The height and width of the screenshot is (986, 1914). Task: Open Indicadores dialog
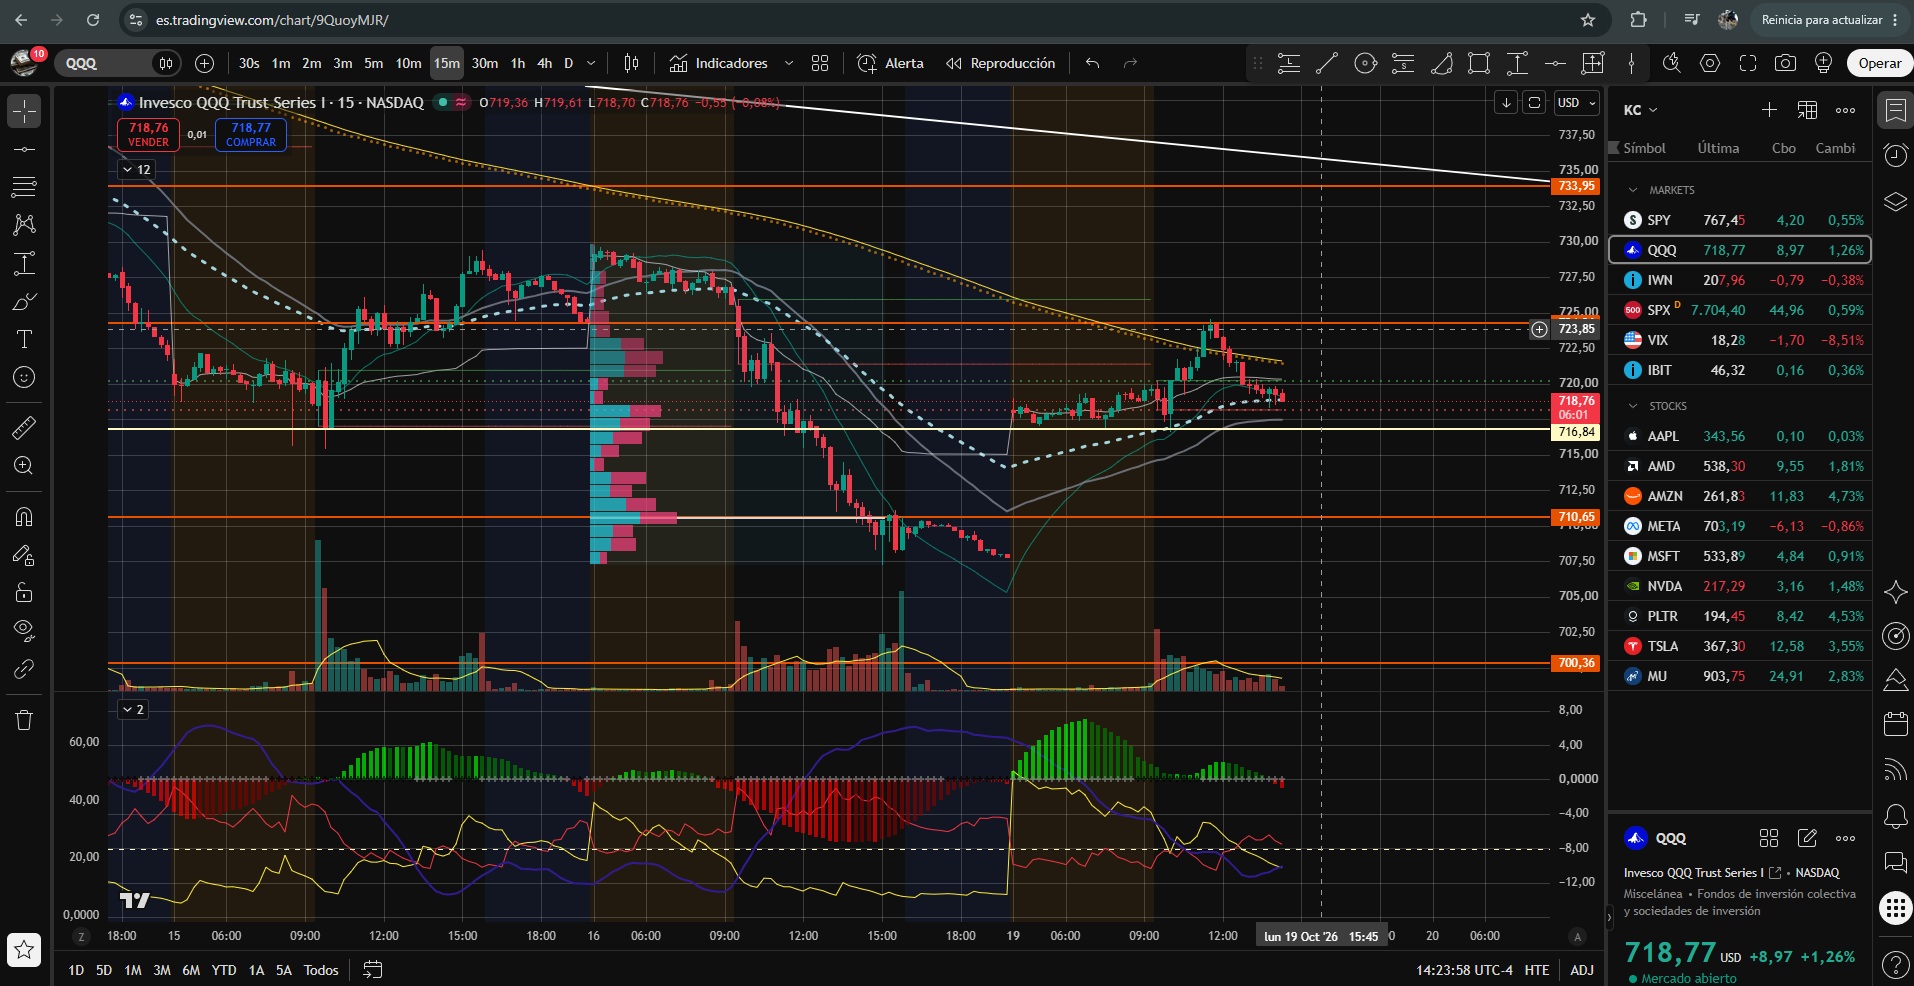tap(719, 63)
